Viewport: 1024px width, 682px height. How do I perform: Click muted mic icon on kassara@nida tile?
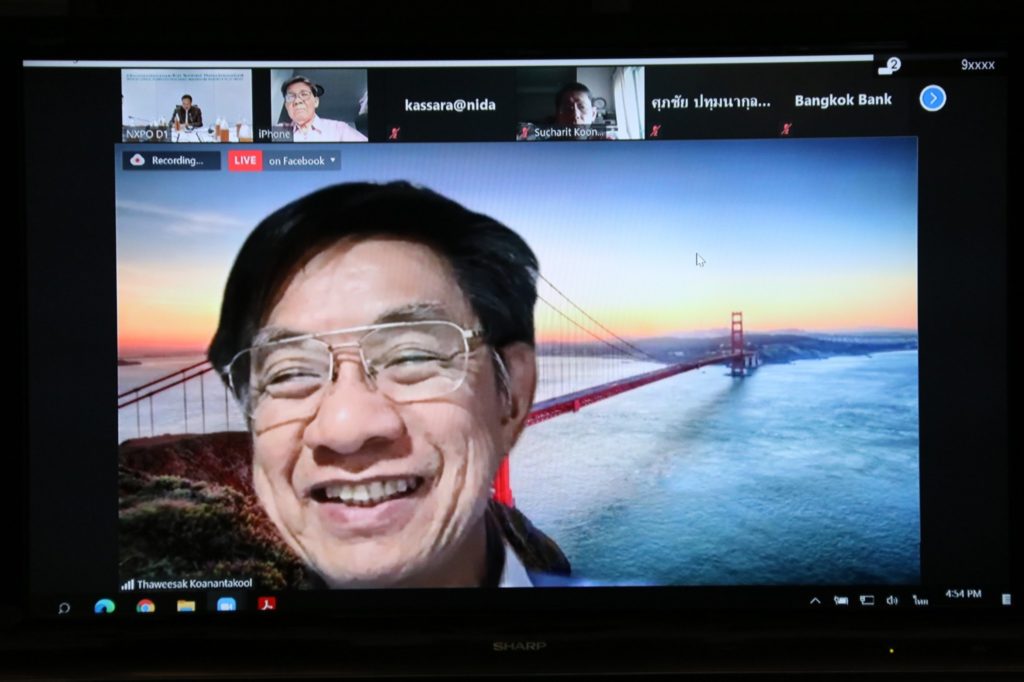tap(395, 132)
